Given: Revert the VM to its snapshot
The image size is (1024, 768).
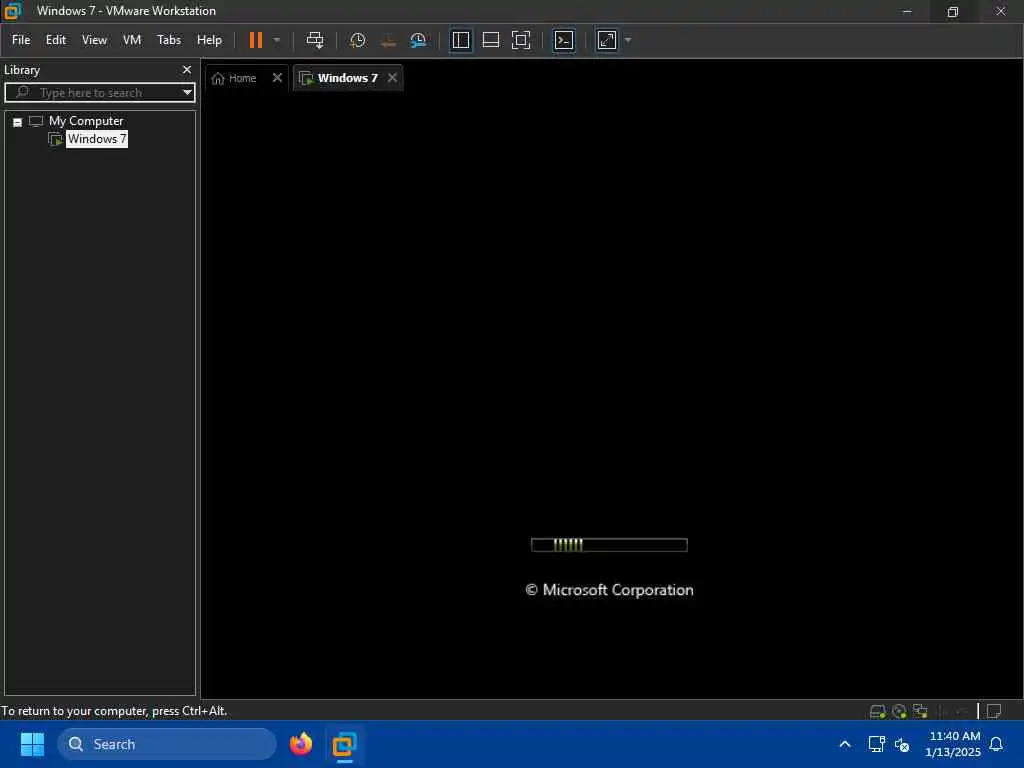Looking at the screenshot, I should pyautogui.click(x=388, y=40).
